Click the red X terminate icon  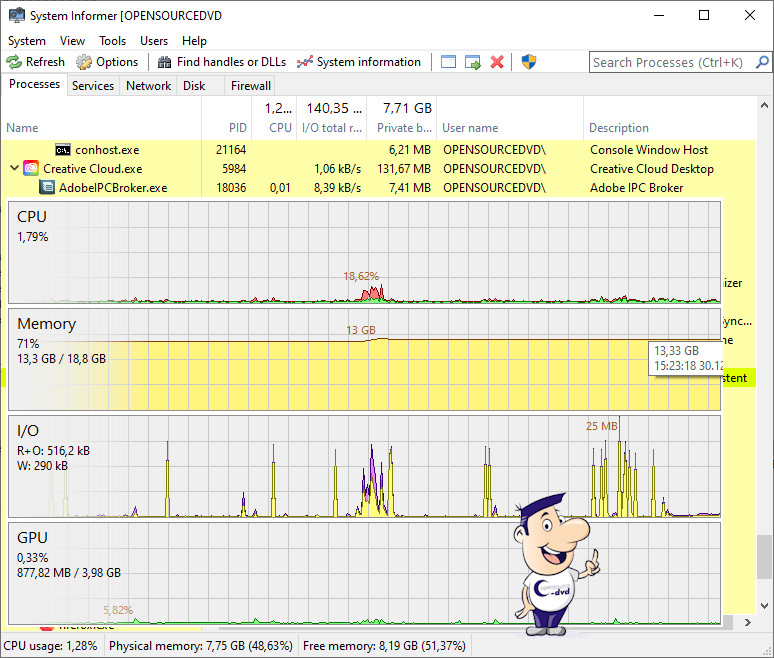coord(498,62)
